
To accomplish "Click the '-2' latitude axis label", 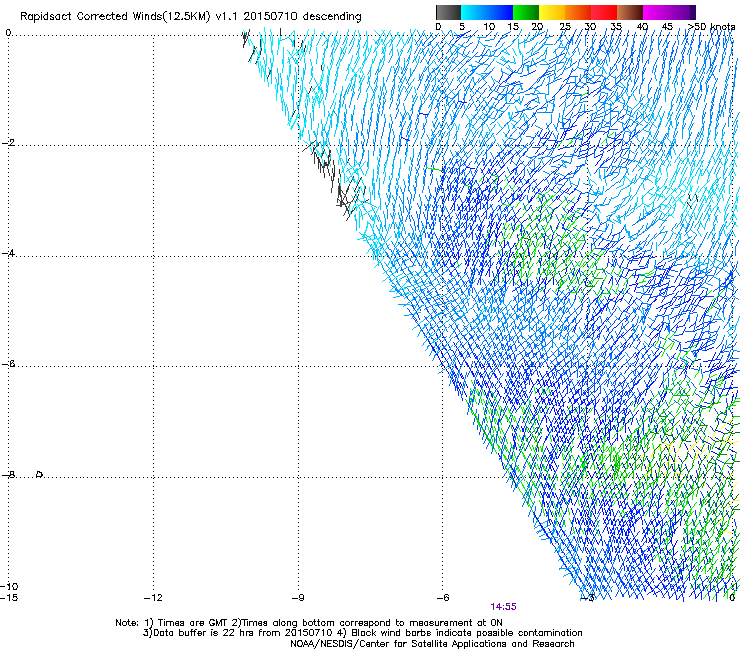I will 8,143.
